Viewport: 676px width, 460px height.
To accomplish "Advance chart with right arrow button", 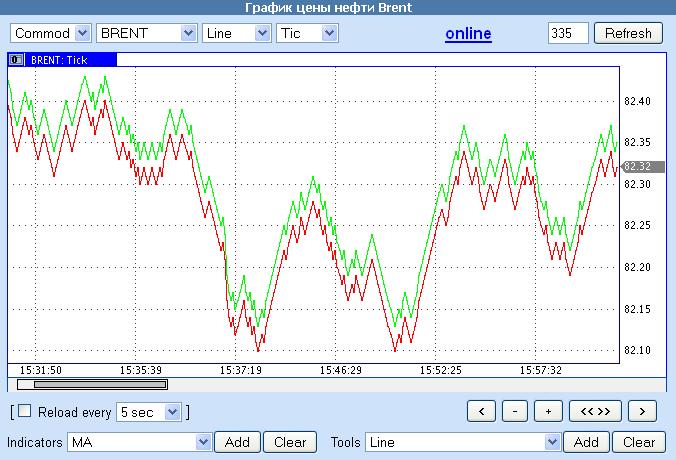I will tap(642, 411).
